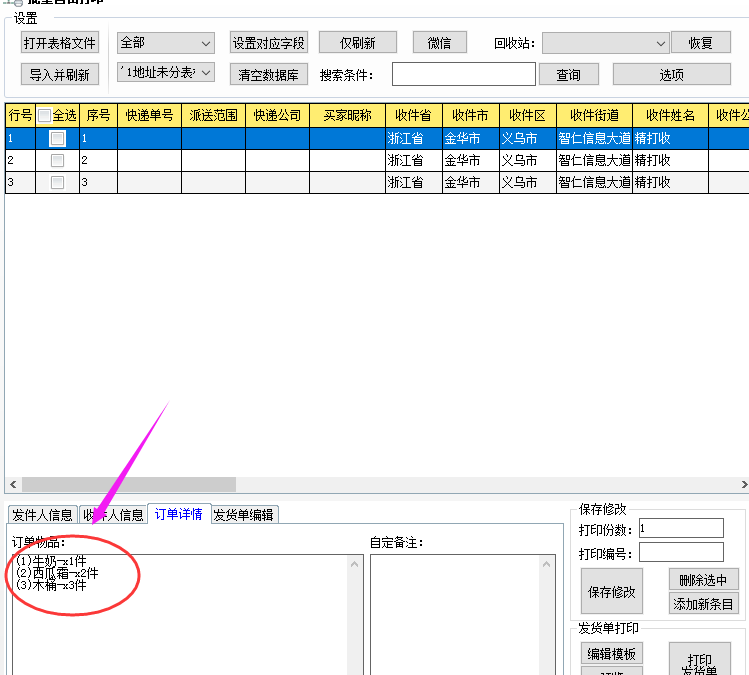Click the 查询 search button
The width and height of the screenshot is (749, 675).
(x=568, y=74)
